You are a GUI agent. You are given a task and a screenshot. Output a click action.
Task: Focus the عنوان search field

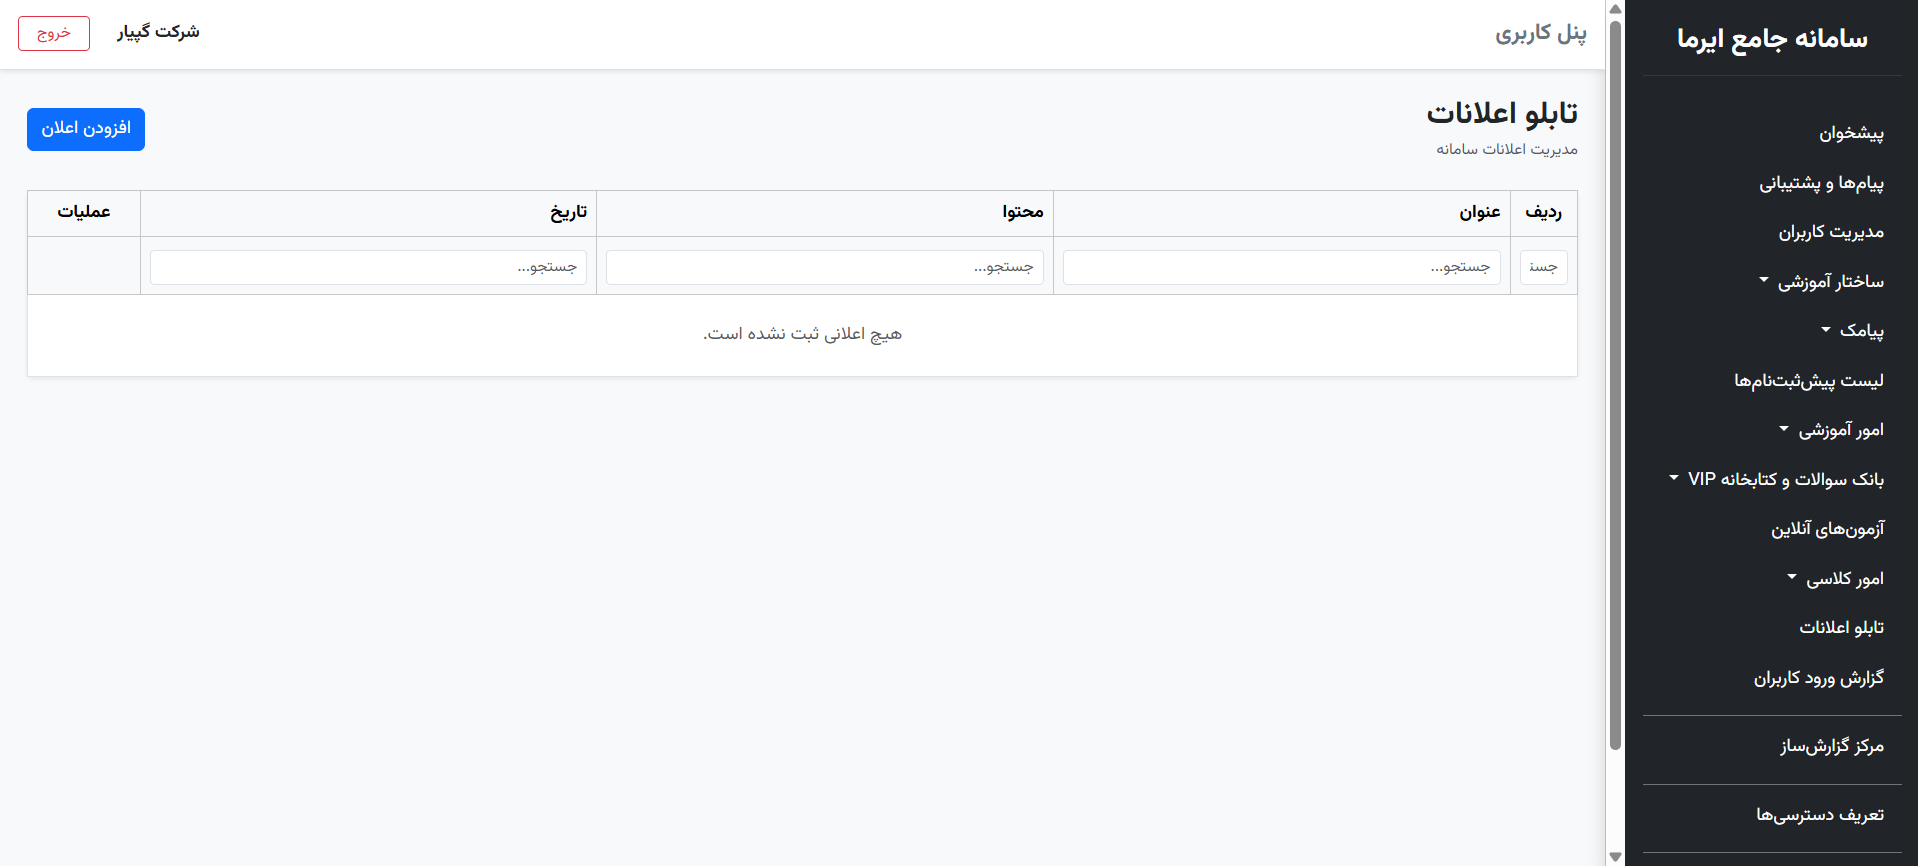[x=1281, y=267]
